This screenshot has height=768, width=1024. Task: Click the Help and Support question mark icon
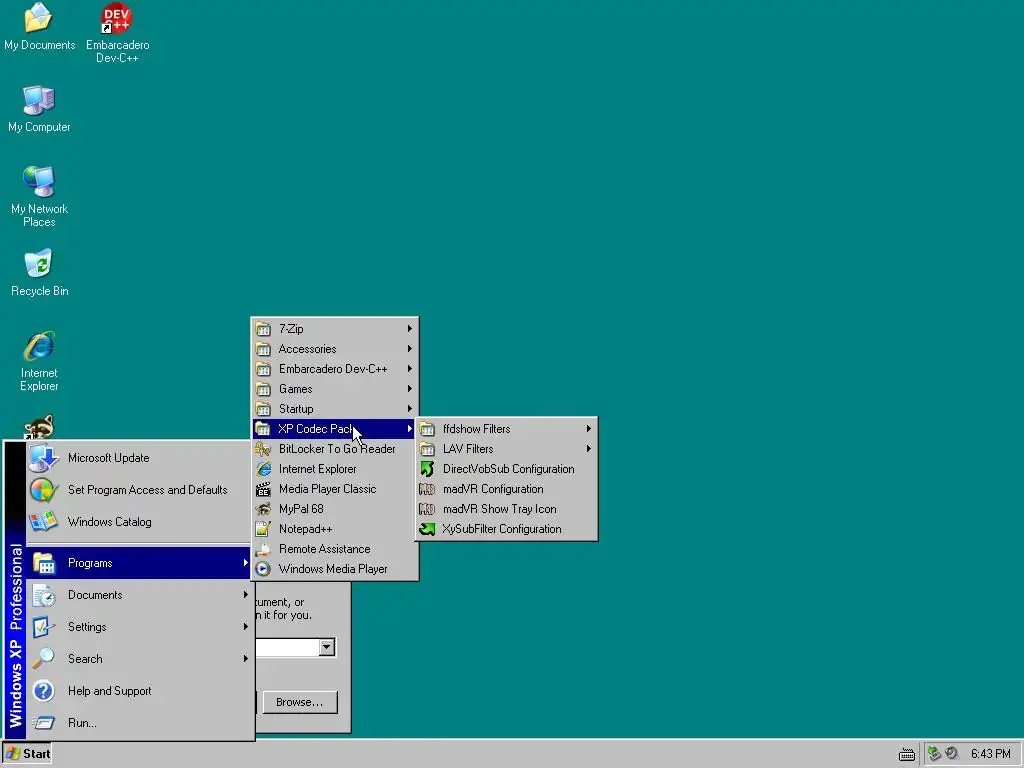coord(43,690)
